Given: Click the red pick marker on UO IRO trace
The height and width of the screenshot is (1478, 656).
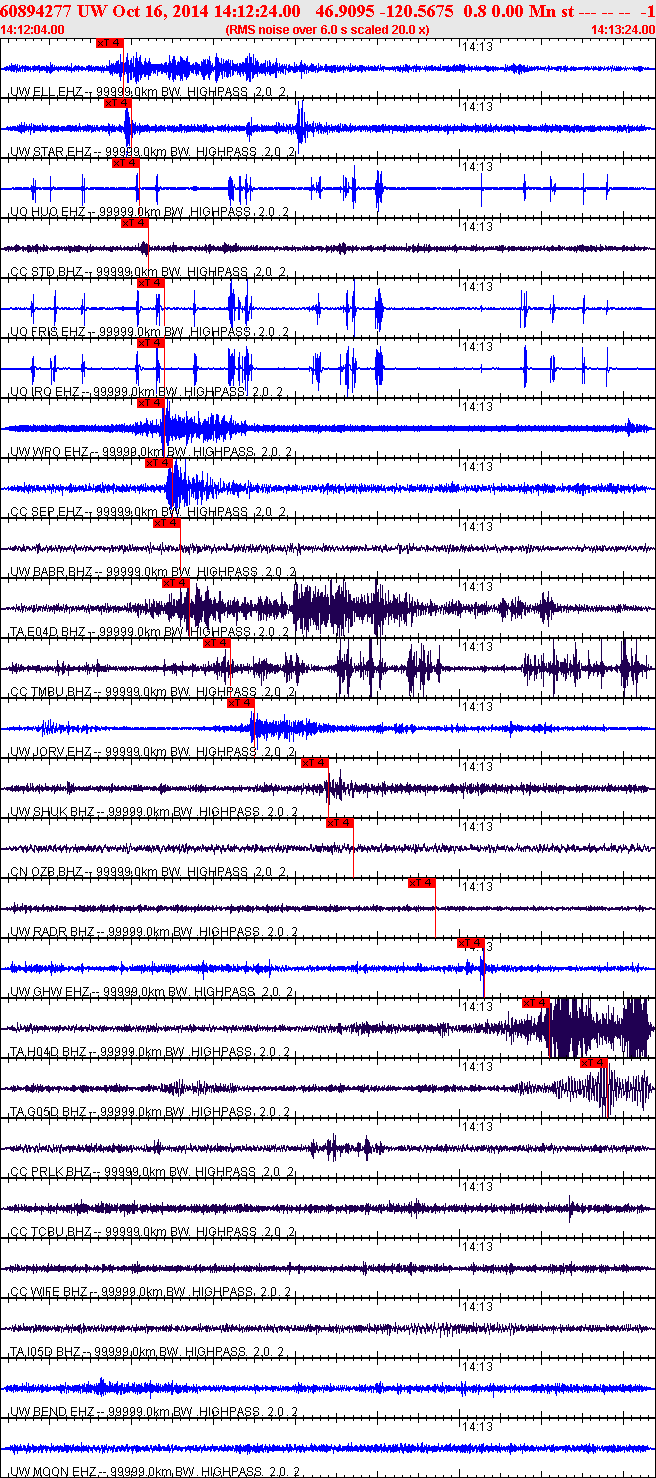Looking at the screenshot, I should [150, 343].
